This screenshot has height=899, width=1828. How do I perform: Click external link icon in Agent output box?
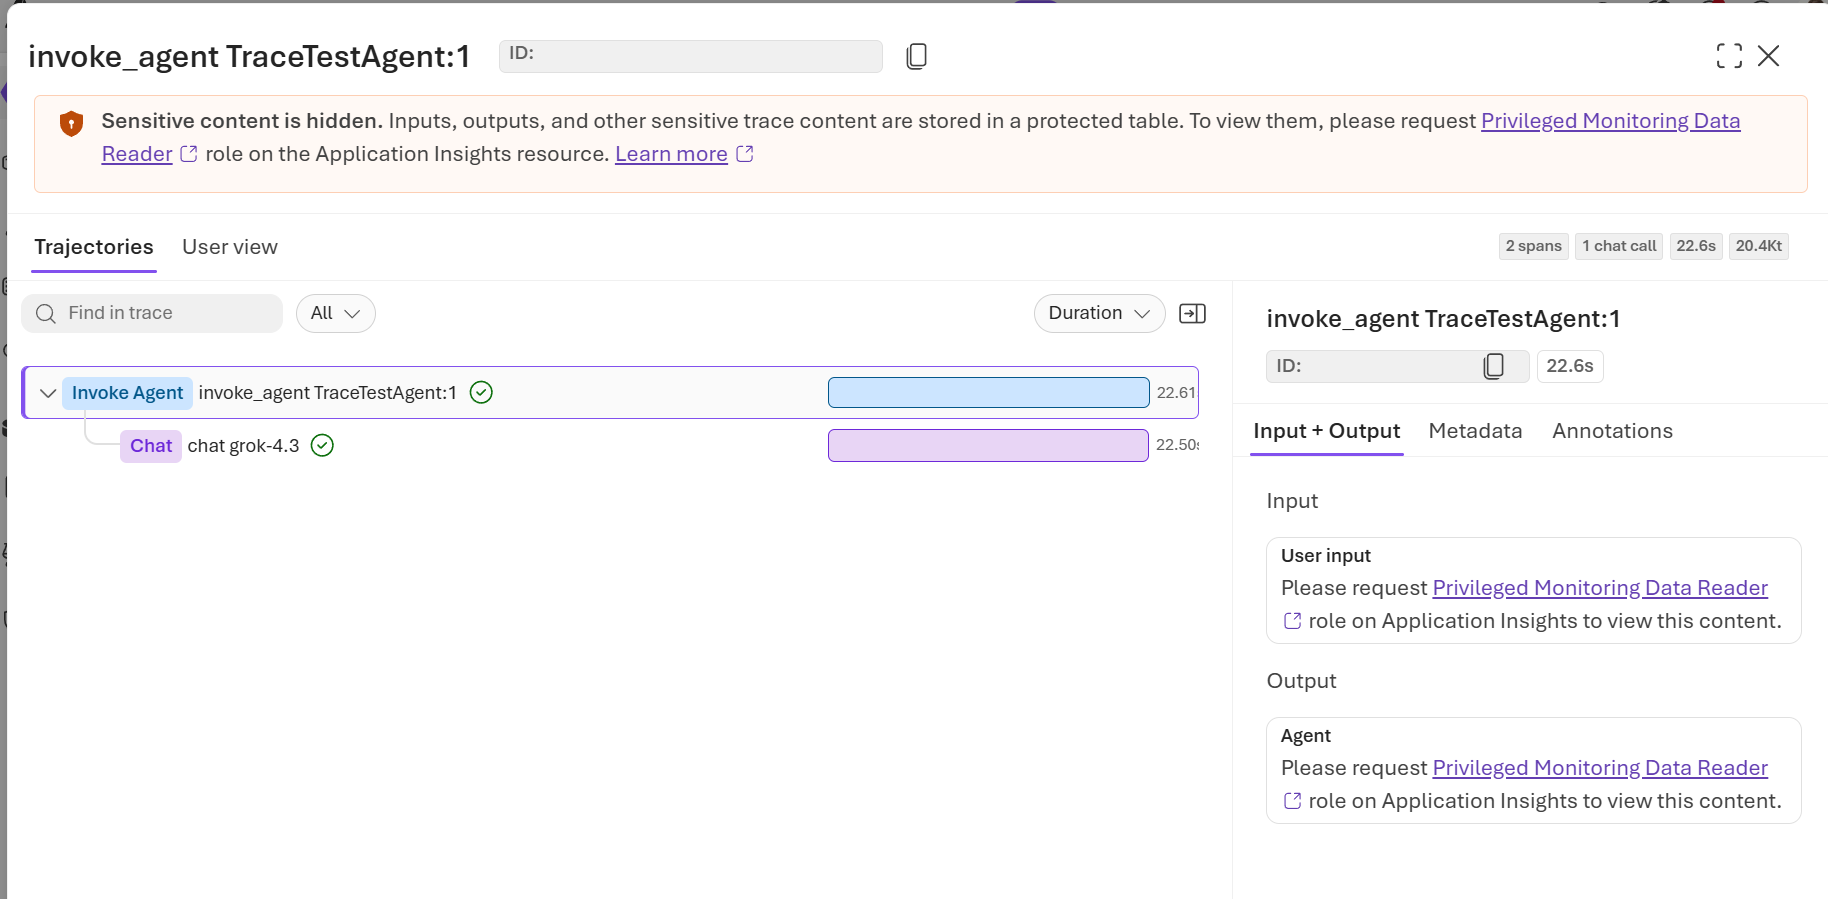coord(1292,801)
